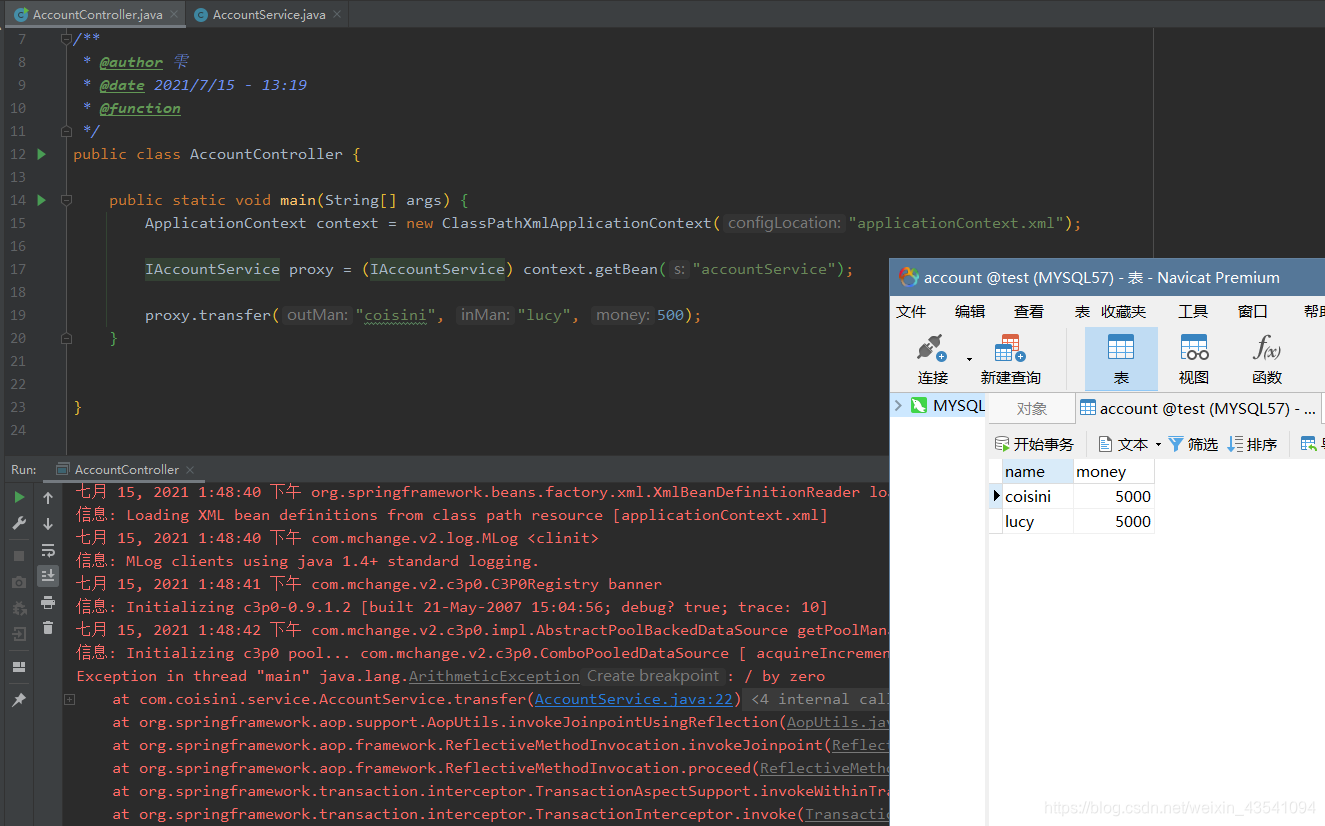Open run configuration wrench icon in Run panel
This screenshot has height=826, width=1325.
[x=19, y=523]
